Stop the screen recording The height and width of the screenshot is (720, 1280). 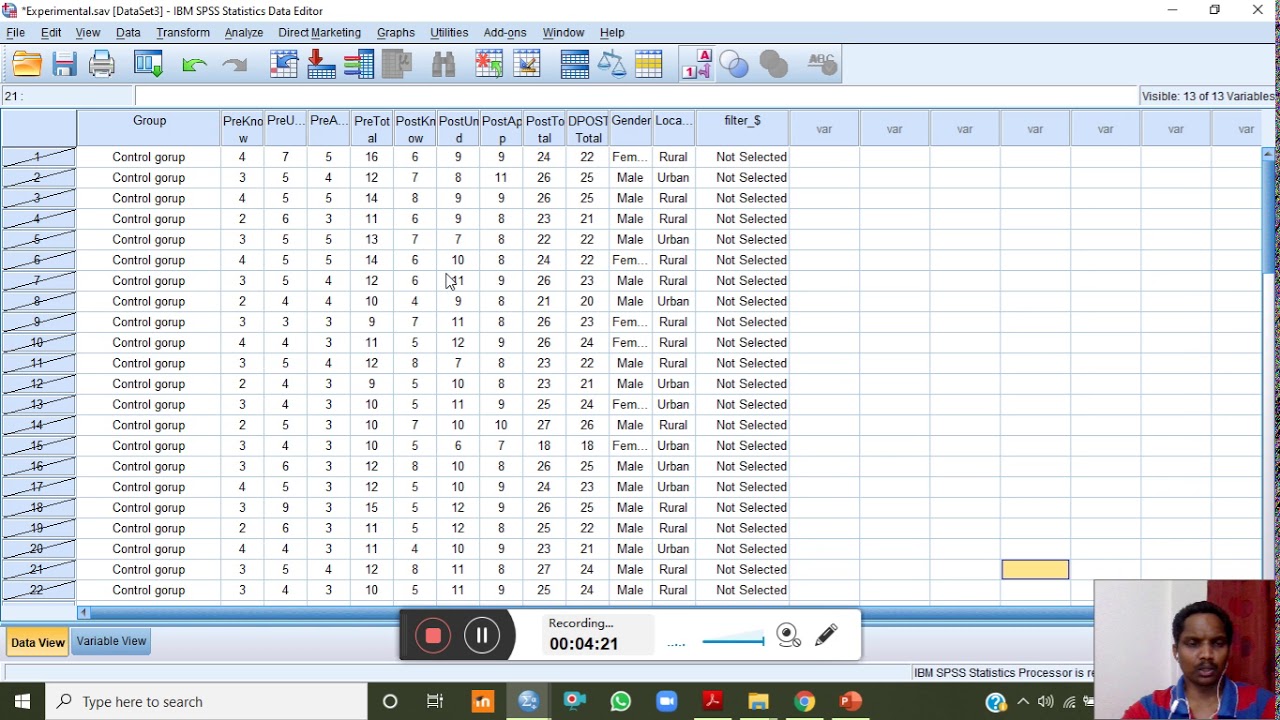(x=433, y=635)
